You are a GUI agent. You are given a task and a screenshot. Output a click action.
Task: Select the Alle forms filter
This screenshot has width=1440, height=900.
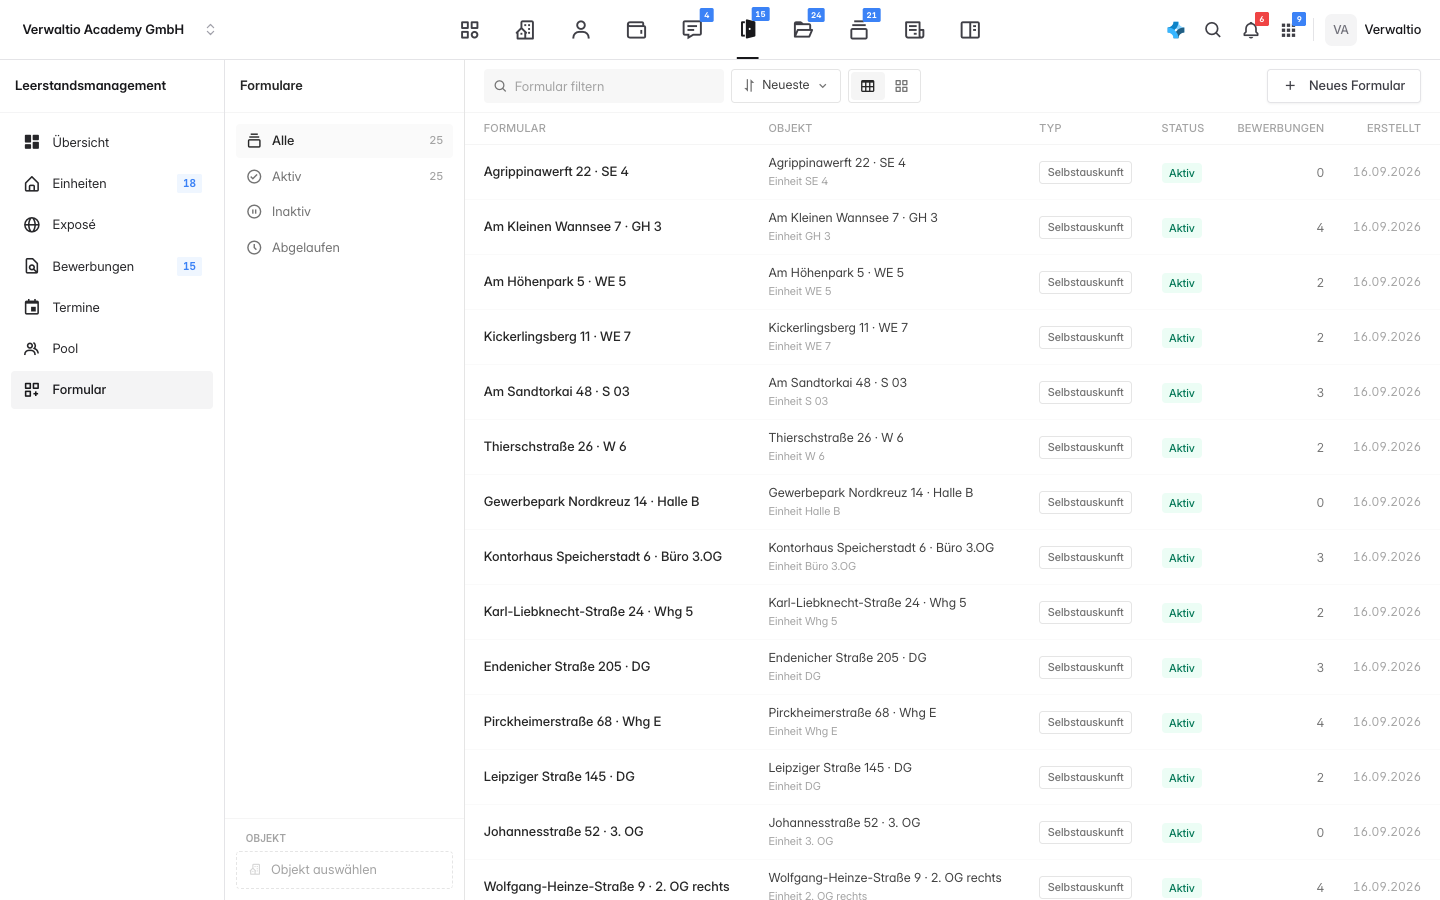point(344,141)
